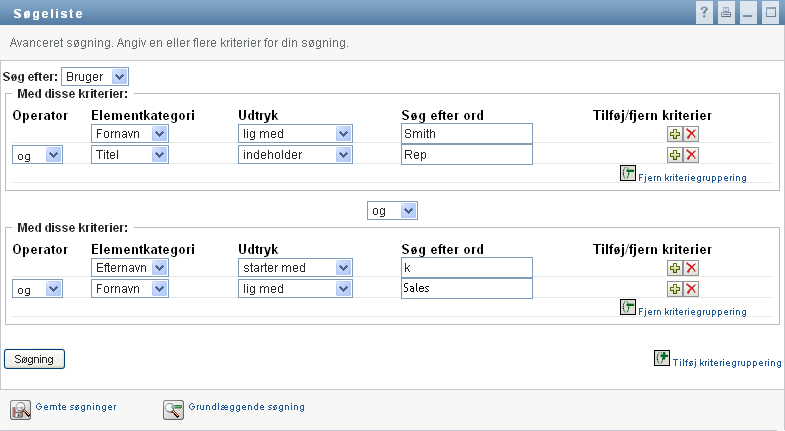Screen dimensions: 785x431
Task: Click the help question mark icon
Action: click(705, 13)
